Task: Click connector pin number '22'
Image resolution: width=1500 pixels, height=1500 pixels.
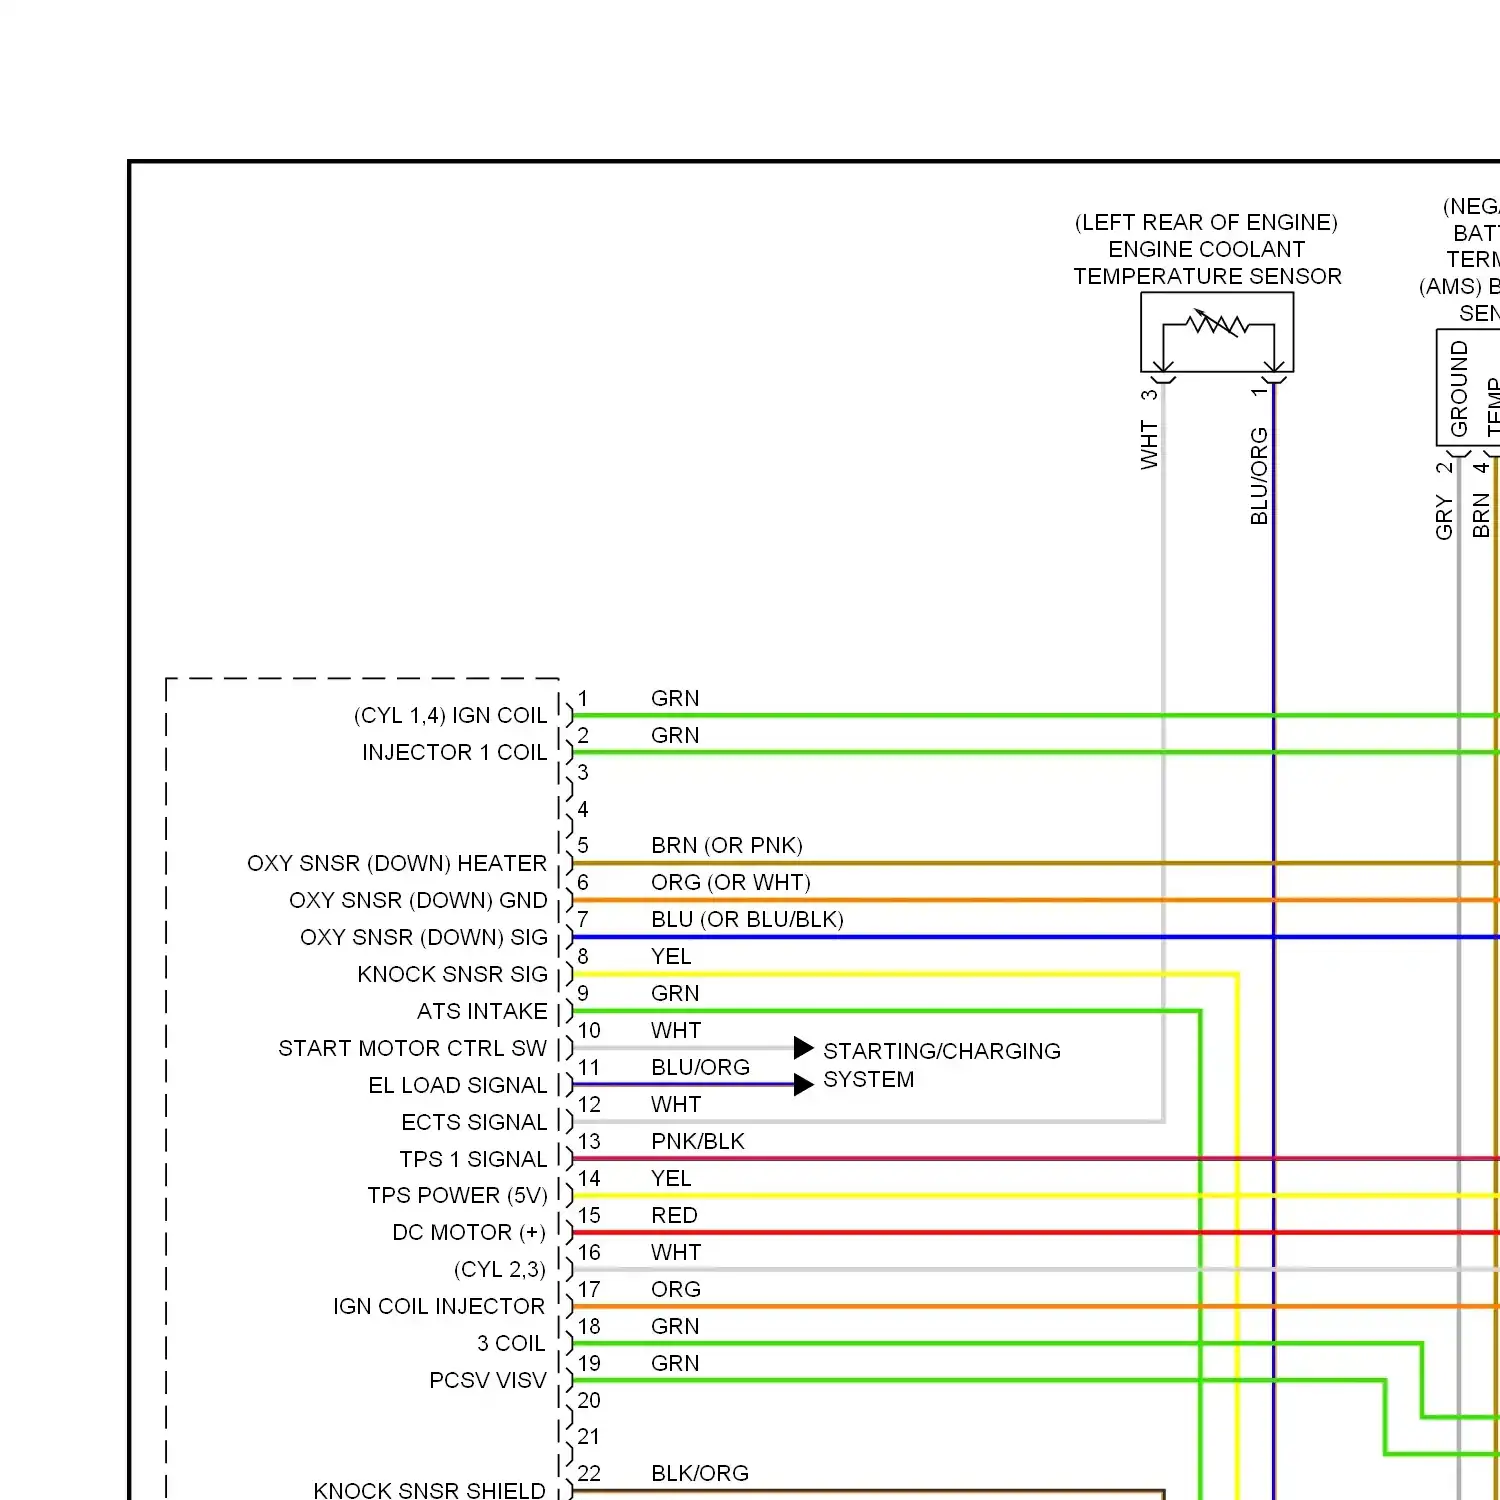Action: [589, 1473]
